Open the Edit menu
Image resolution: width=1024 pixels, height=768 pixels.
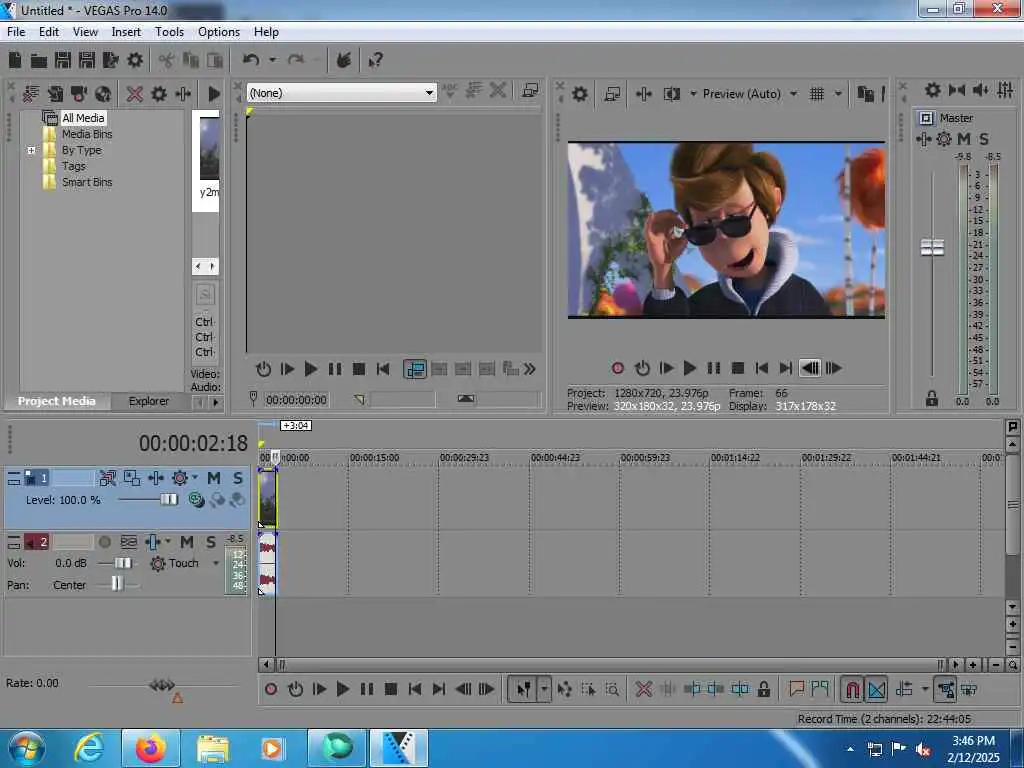pos(48,31)
